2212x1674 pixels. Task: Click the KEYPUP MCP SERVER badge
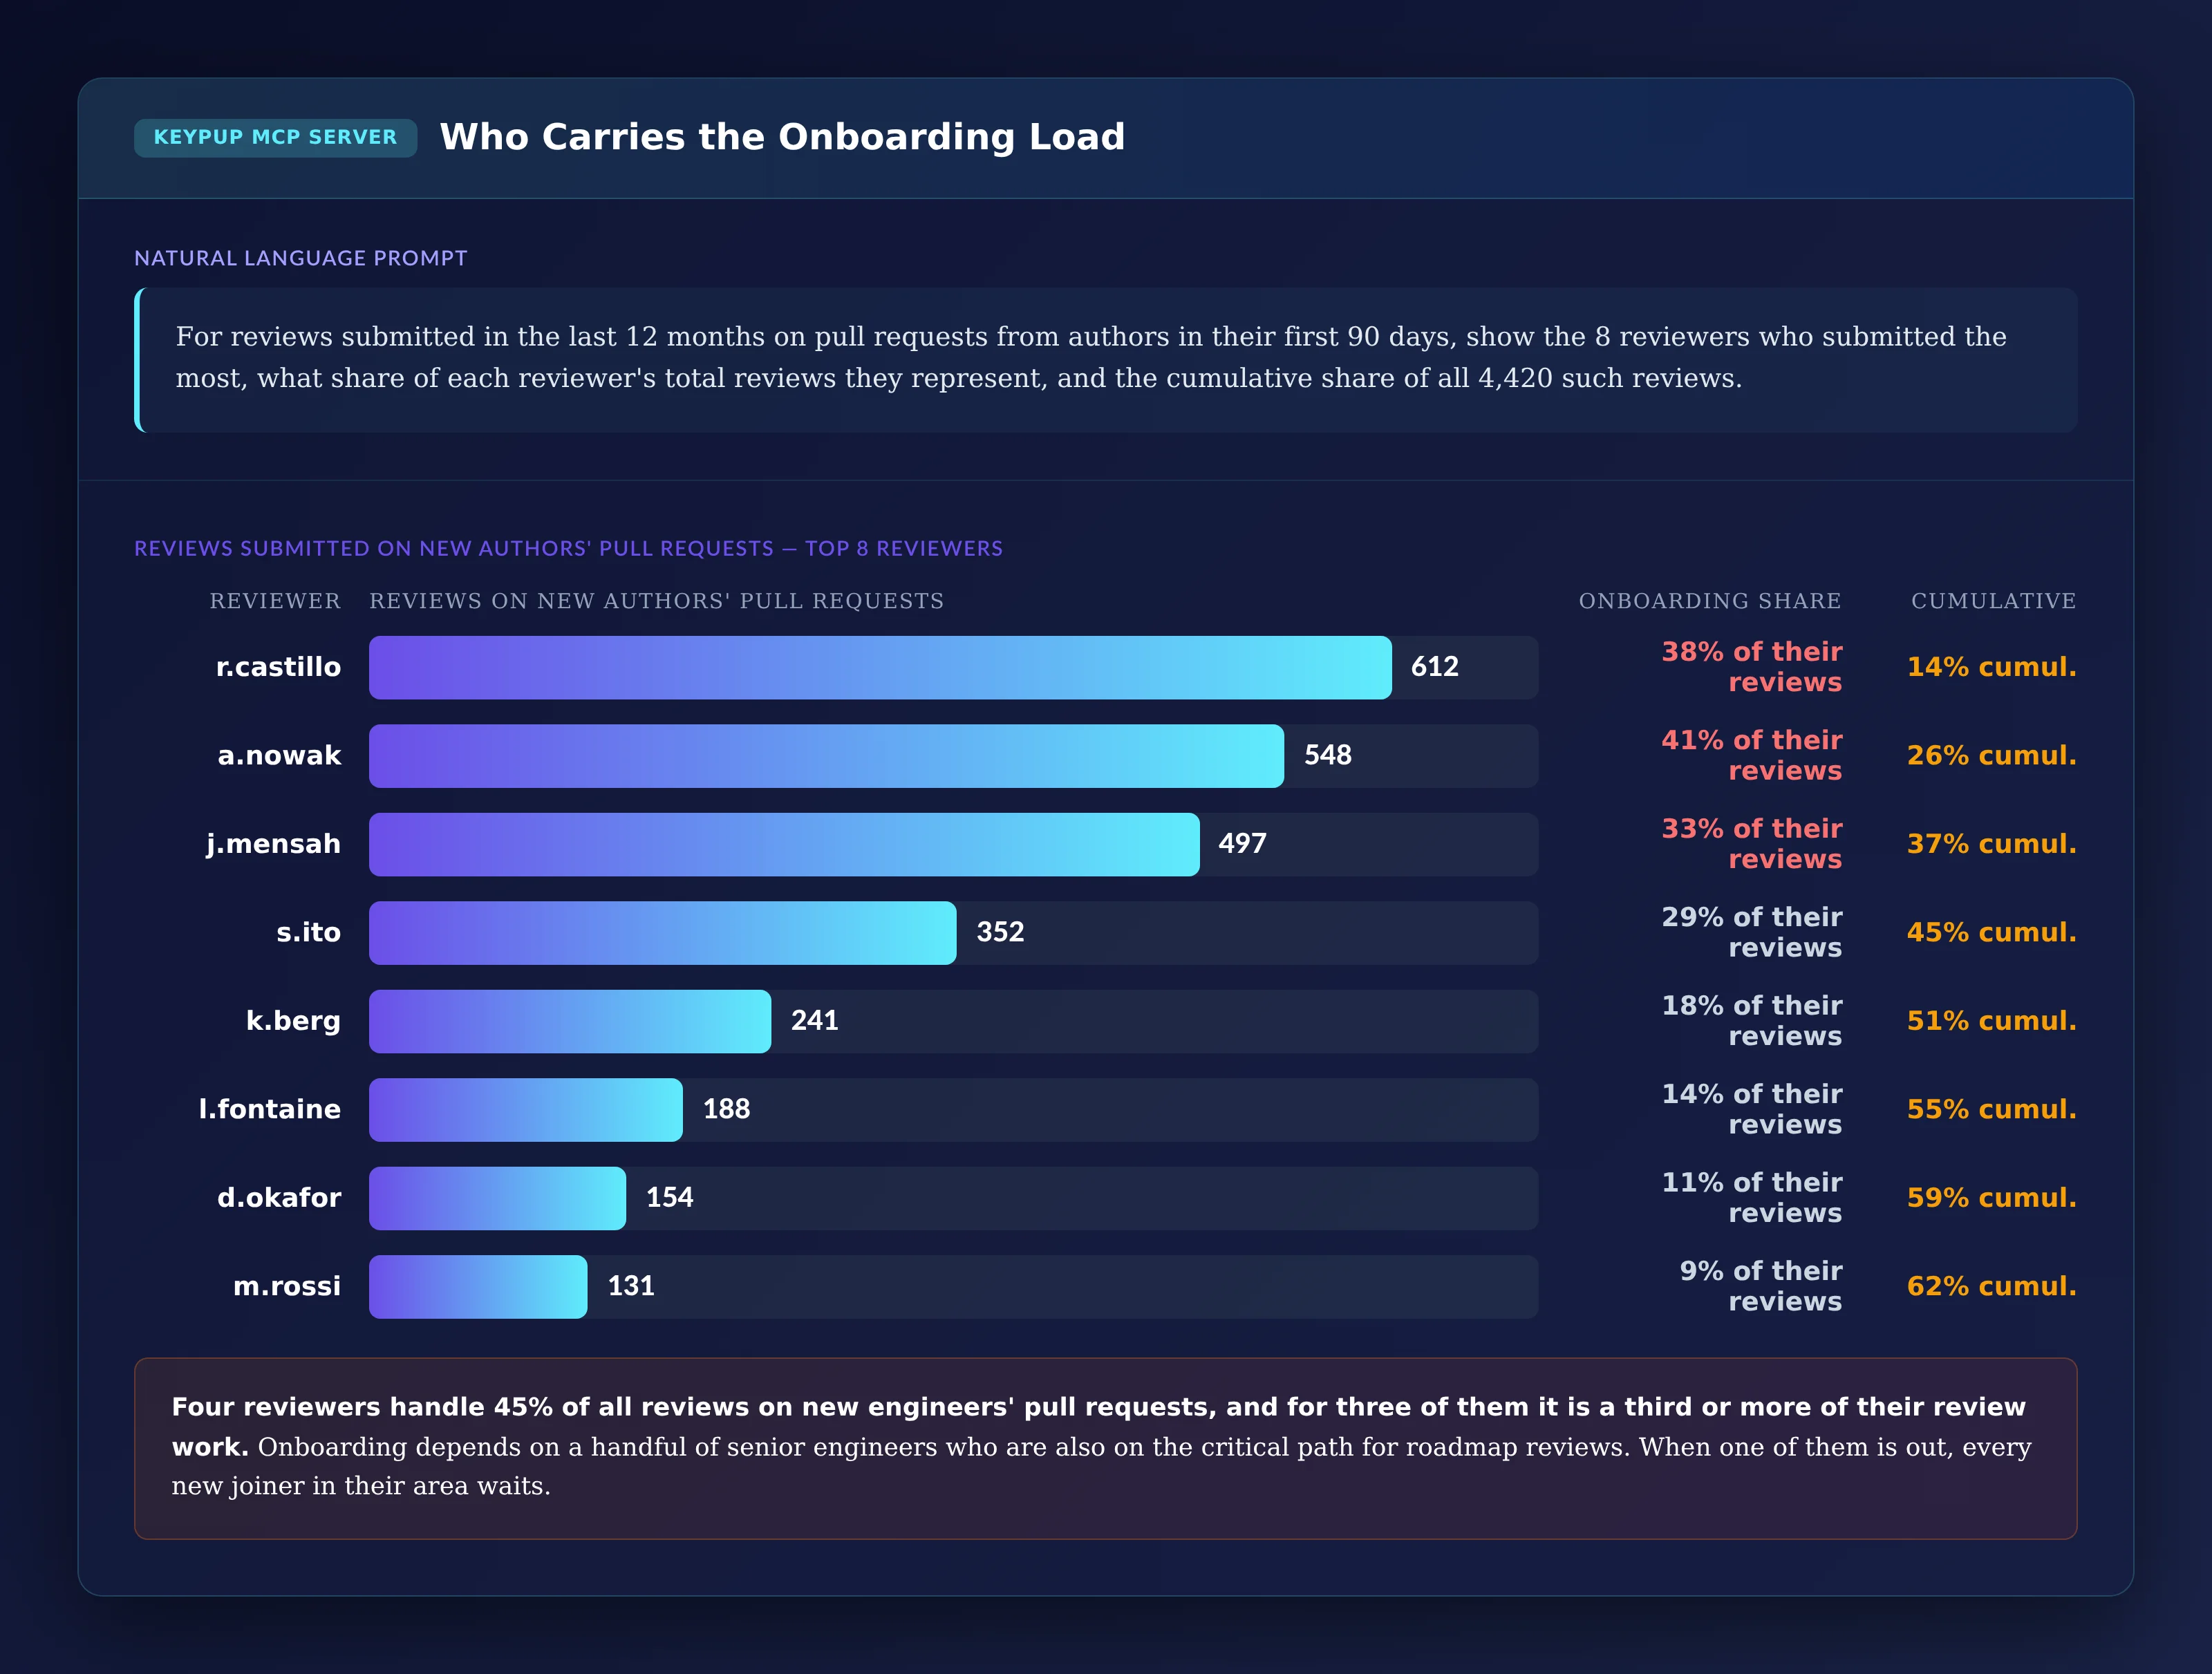(x=275, y=138)
